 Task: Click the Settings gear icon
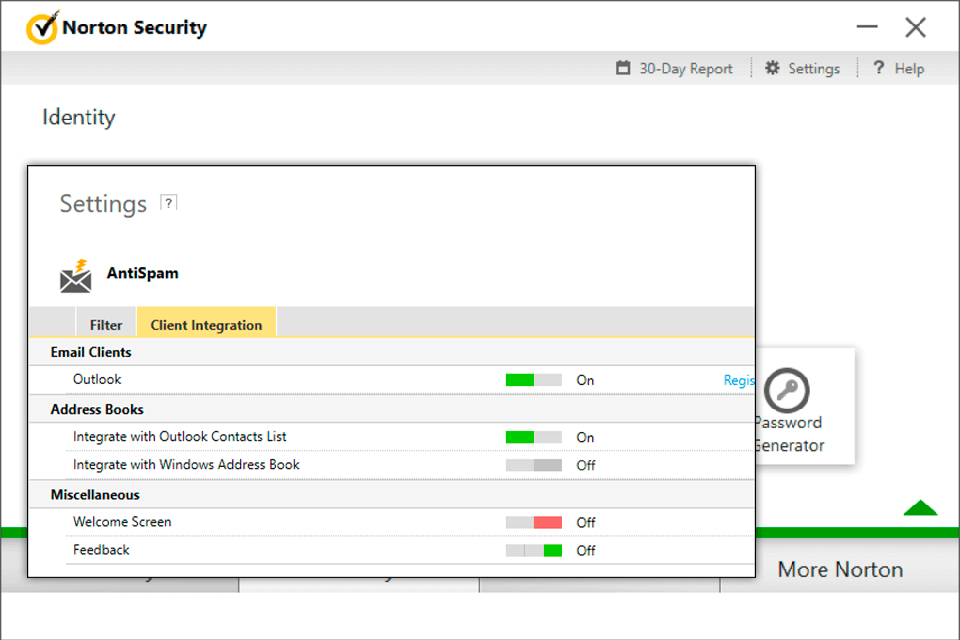pyautogui.click(x=772, y=68)
